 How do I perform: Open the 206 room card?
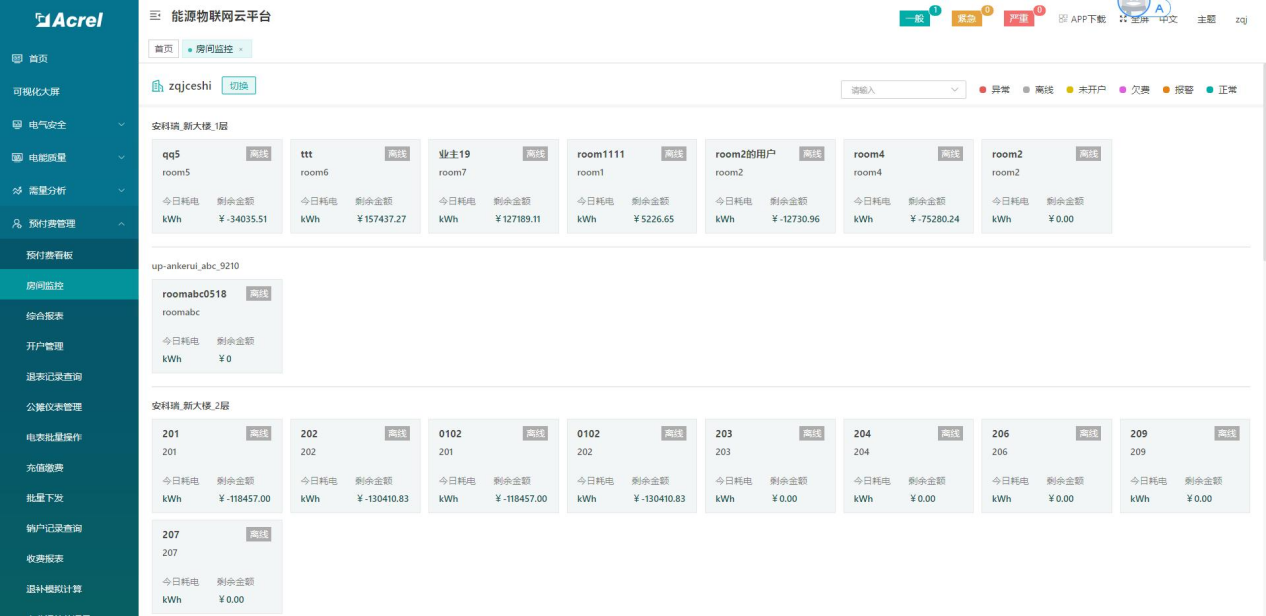point(1046,466)
